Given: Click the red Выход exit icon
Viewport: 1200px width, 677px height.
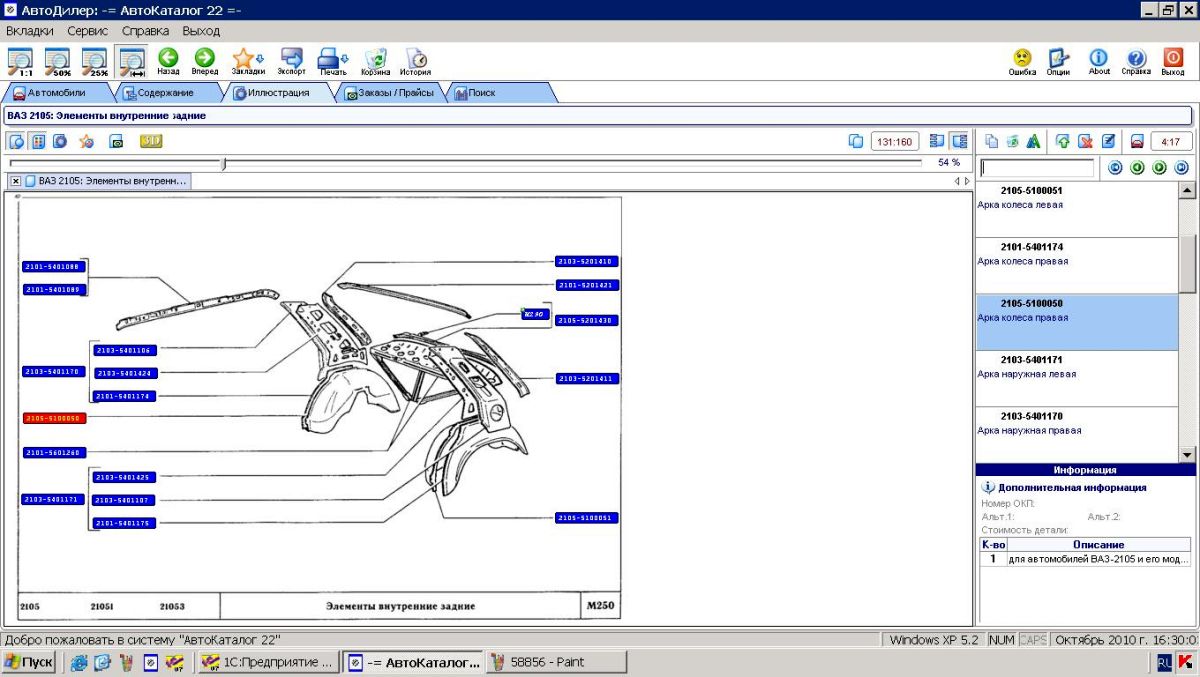Looking at the screenshot, I should (1173, 62).
